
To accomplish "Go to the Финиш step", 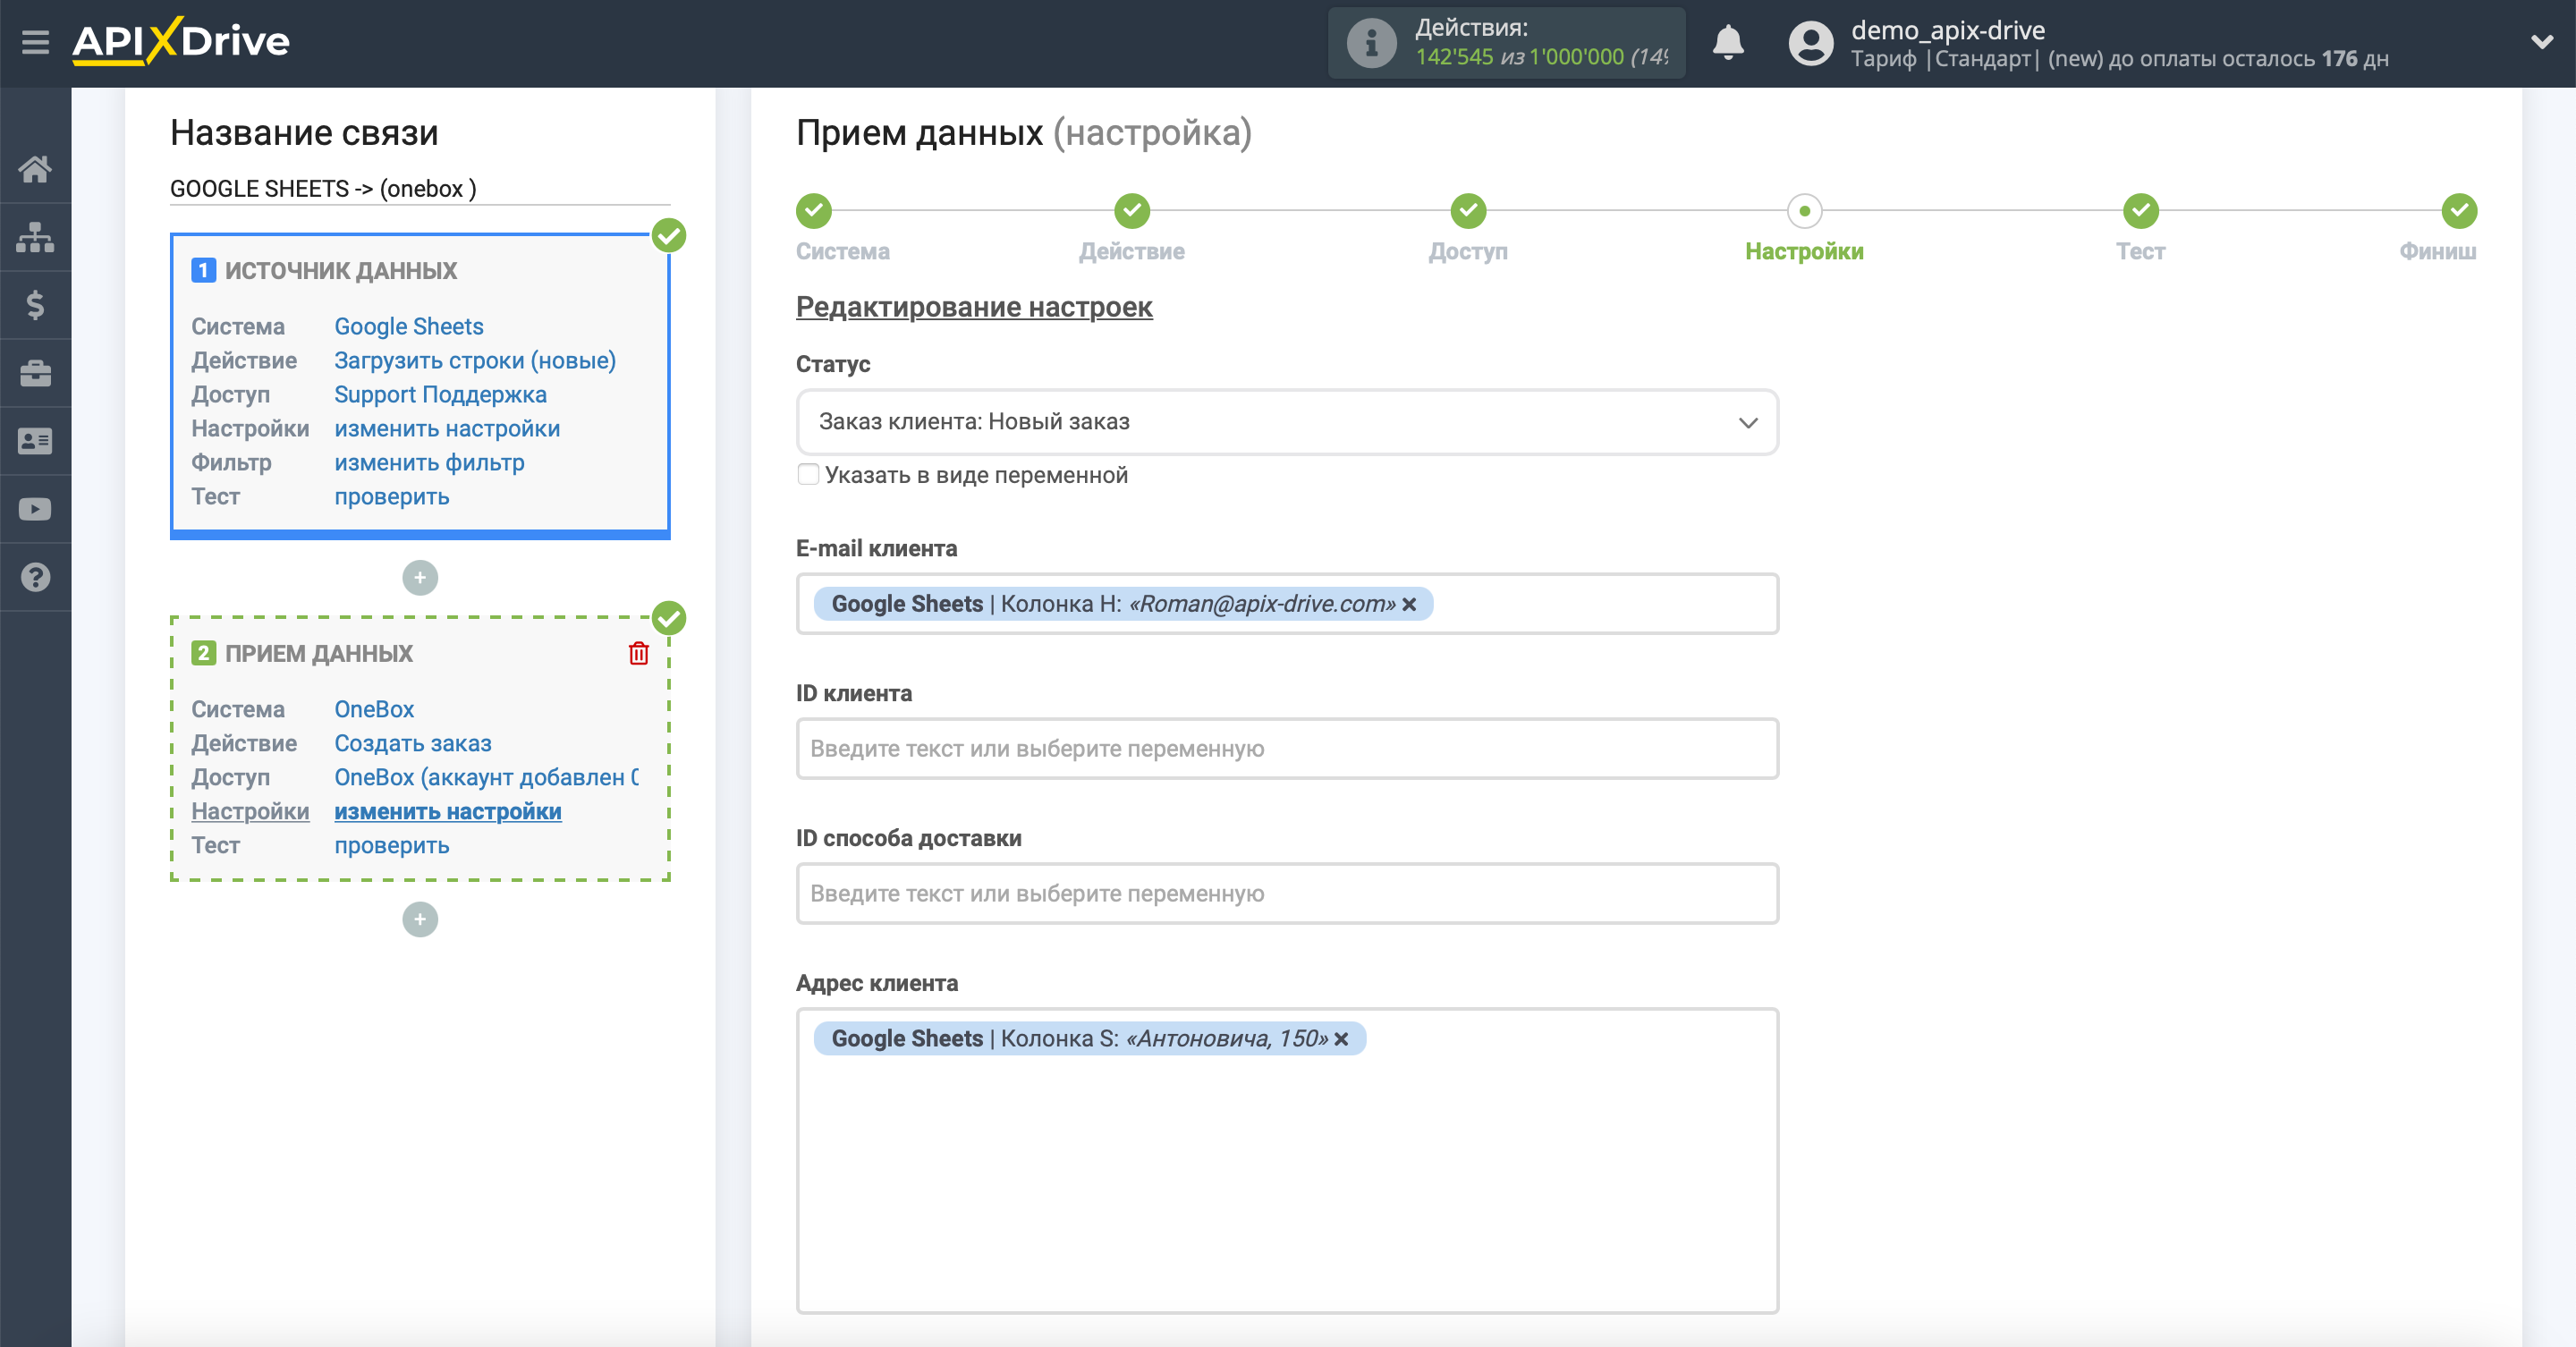I will [x=2459, y=211].
